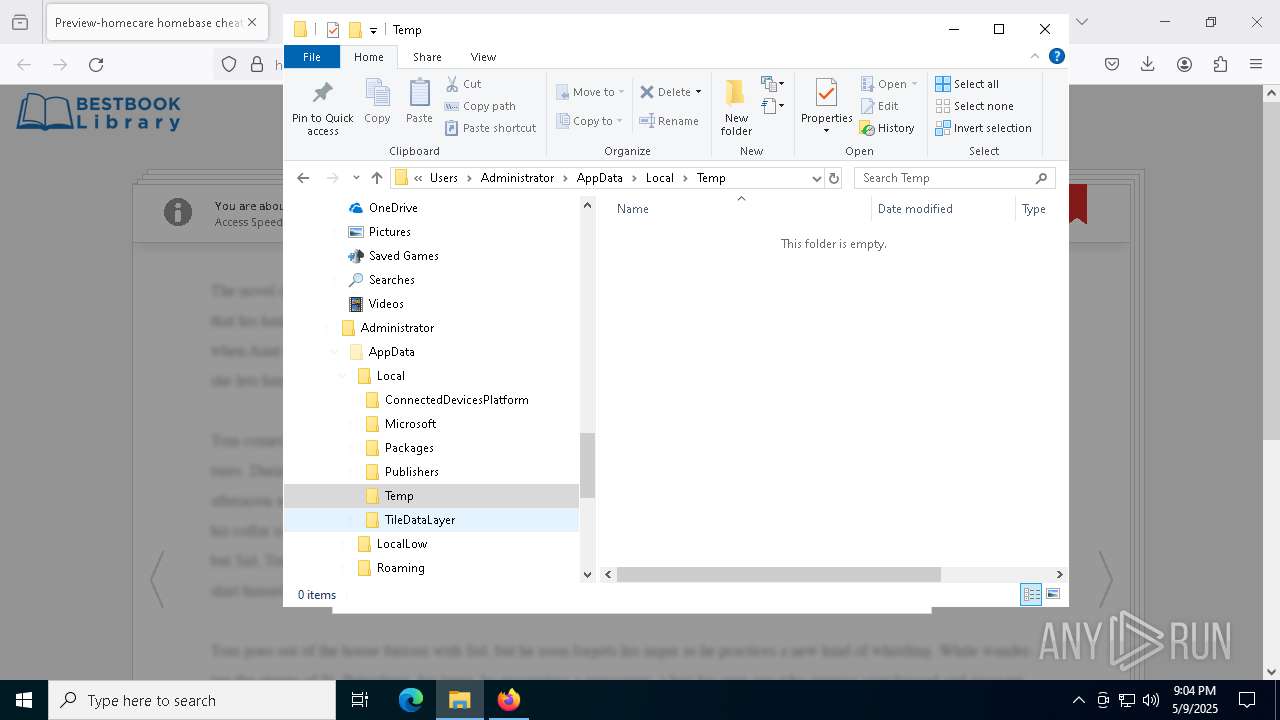1280x720 pixels.
Task: Click Paste shortcut in ribbon
Action: pyautogui.click(x=490, y=128)
